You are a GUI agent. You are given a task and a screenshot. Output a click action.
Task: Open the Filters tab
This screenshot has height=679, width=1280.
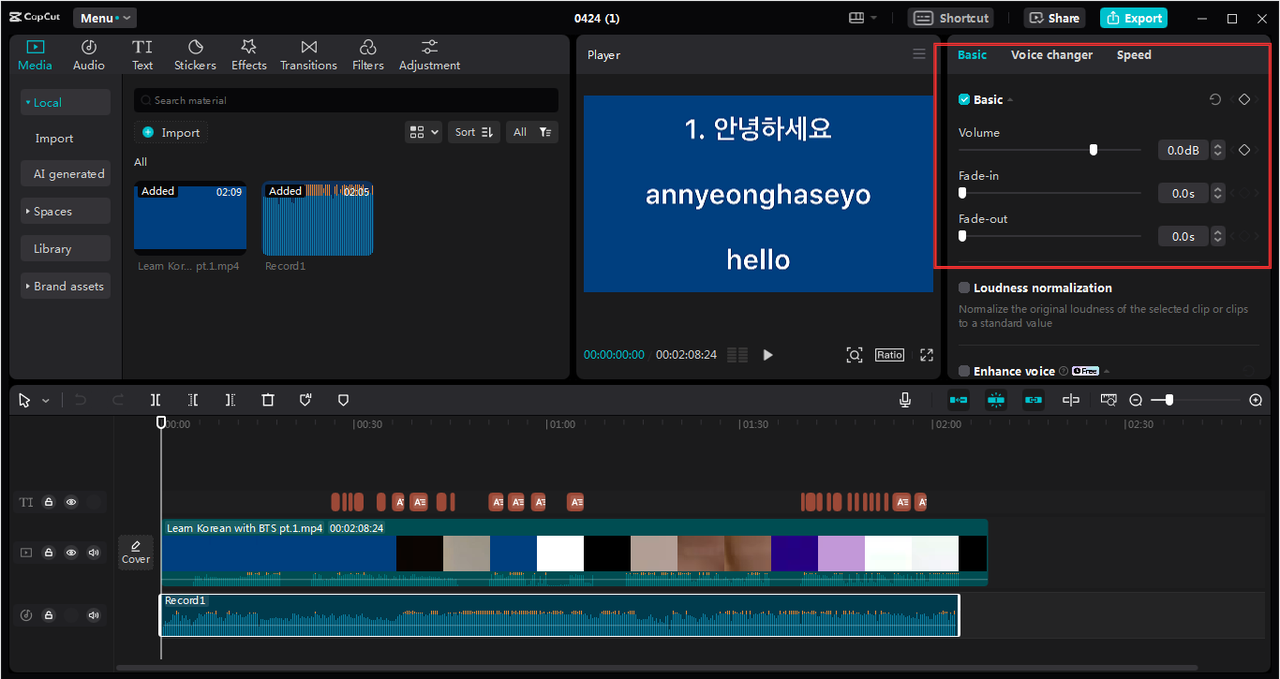pos(368,55)
